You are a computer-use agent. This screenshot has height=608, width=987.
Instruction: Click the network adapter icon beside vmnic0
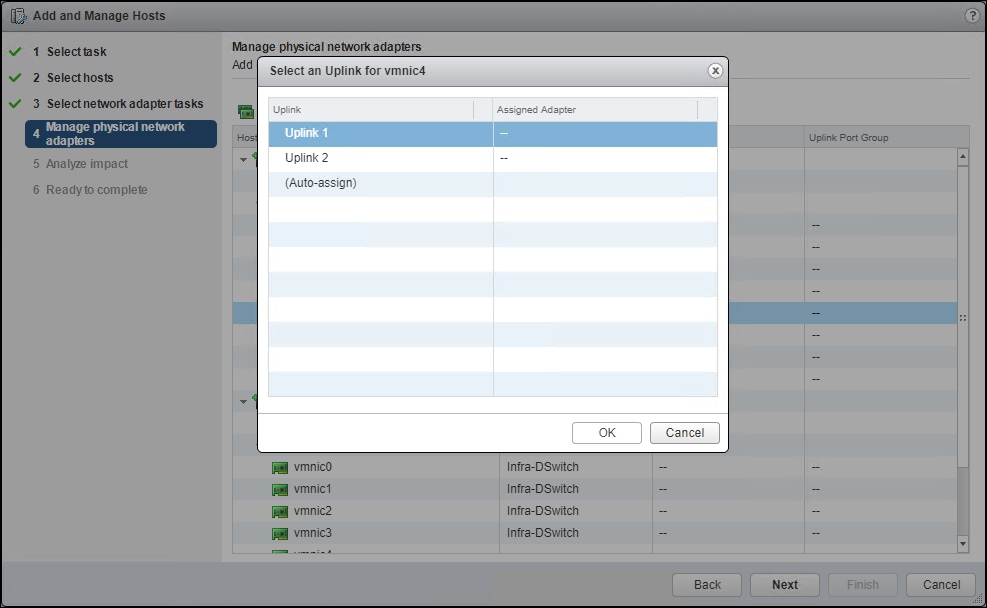280,467
